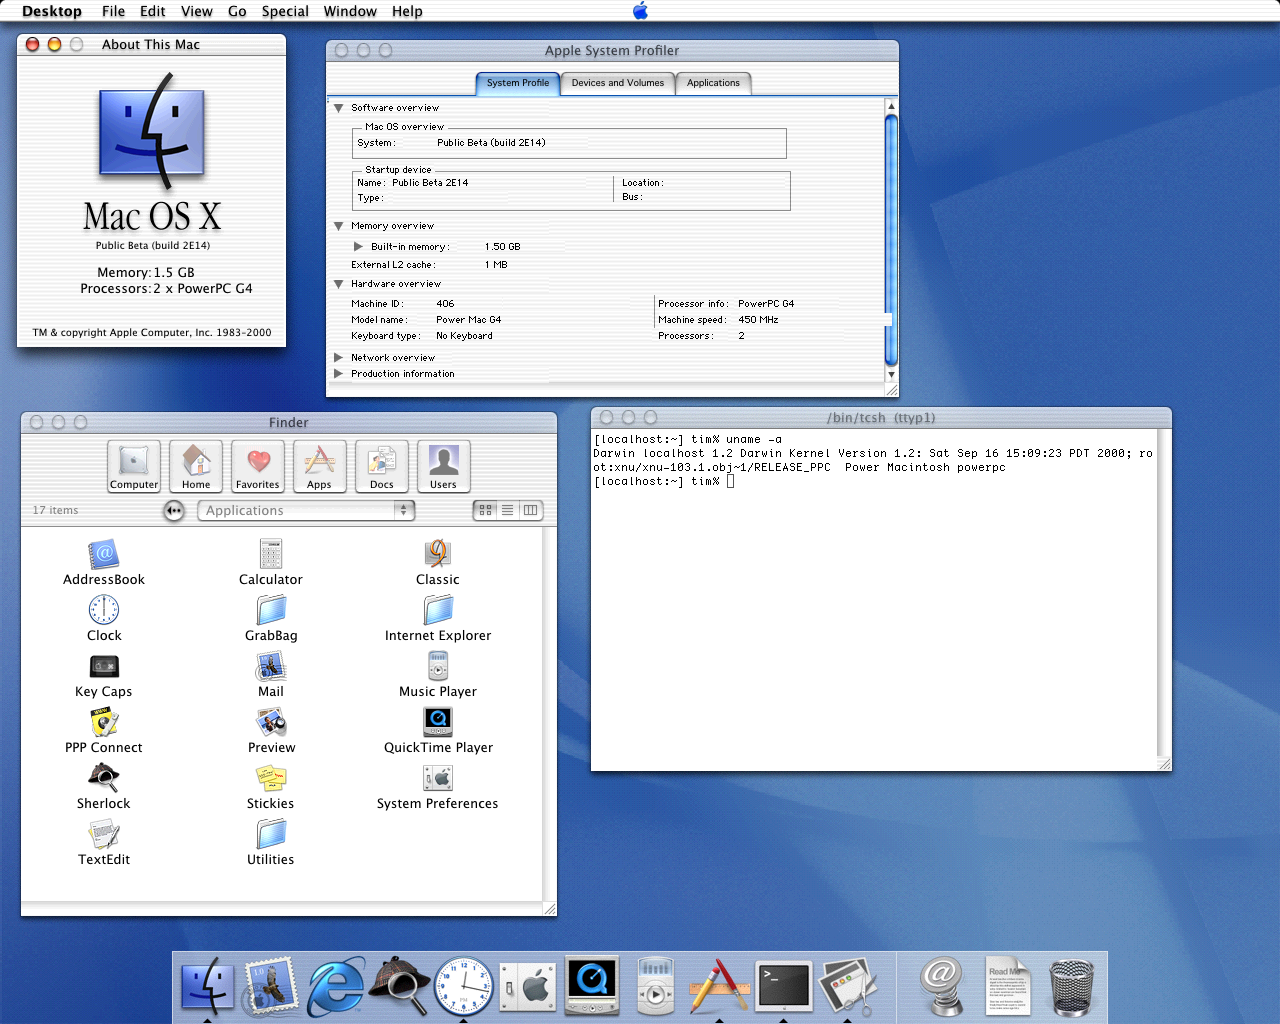
Task: Open Music Player from the Dock
Action: [655, 985]
